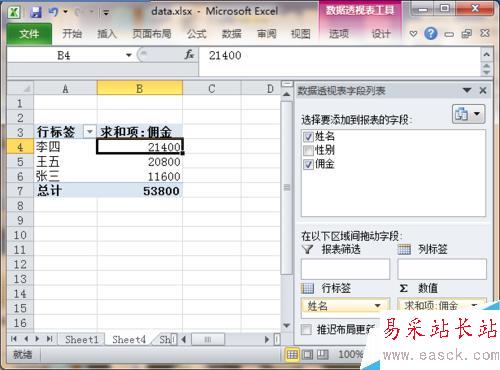Go to previous sheet navigation arrow
Image resolution: width=500 pixels, height=370 pixels.
pyautogui.click(x=26, y=339)
